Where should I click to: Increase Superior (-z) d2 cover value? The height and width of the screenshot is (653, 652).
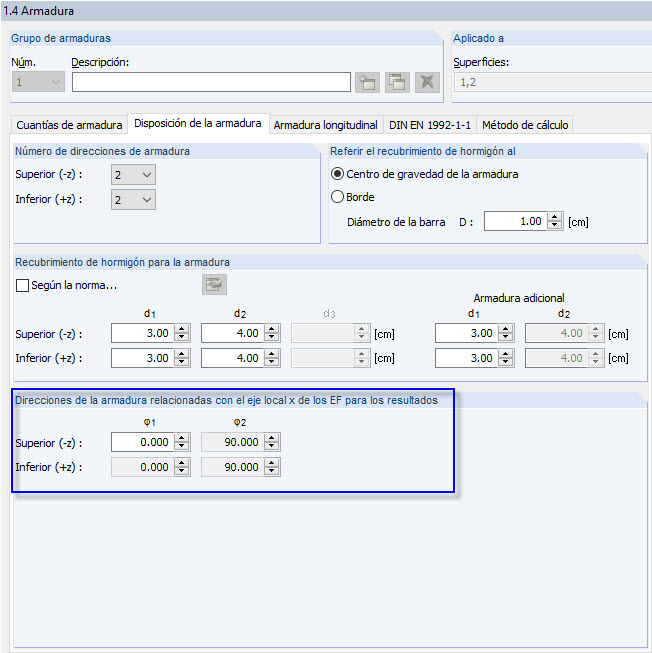point(271,329)
